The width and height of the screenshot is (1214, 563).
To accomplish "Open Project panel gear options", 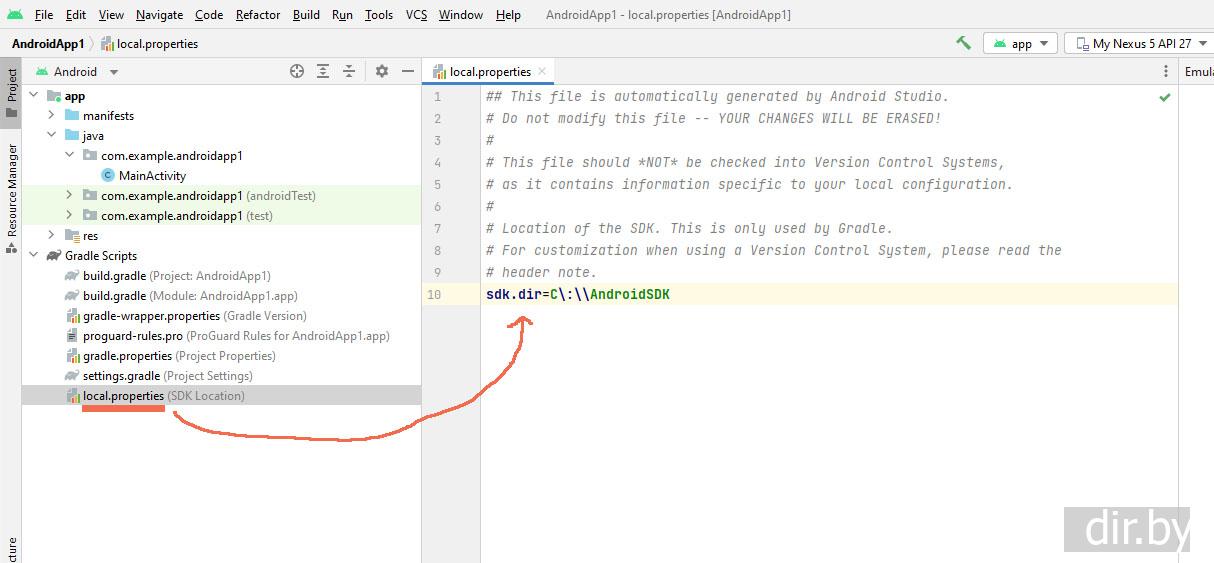I will click(x=381, y=71).
